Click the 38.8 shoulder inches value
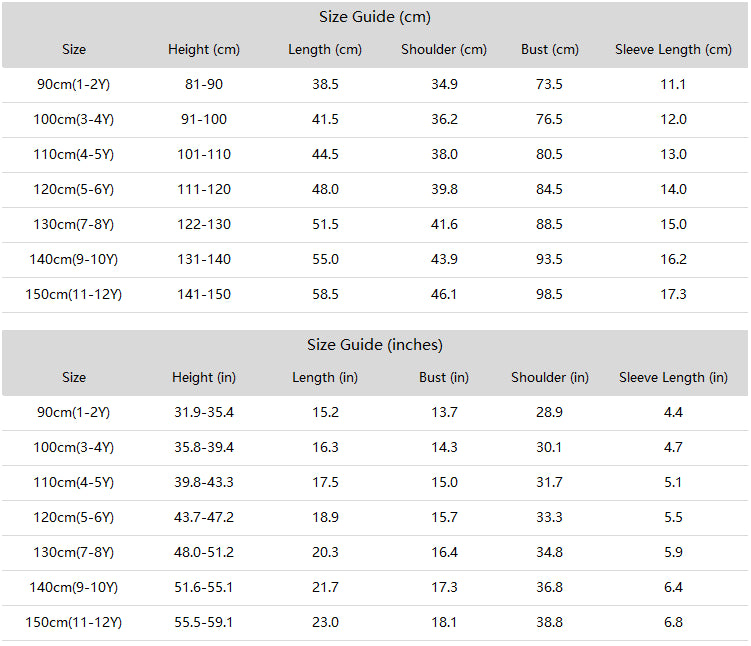This screenshot has width=751, height=646. coord(549,622)
